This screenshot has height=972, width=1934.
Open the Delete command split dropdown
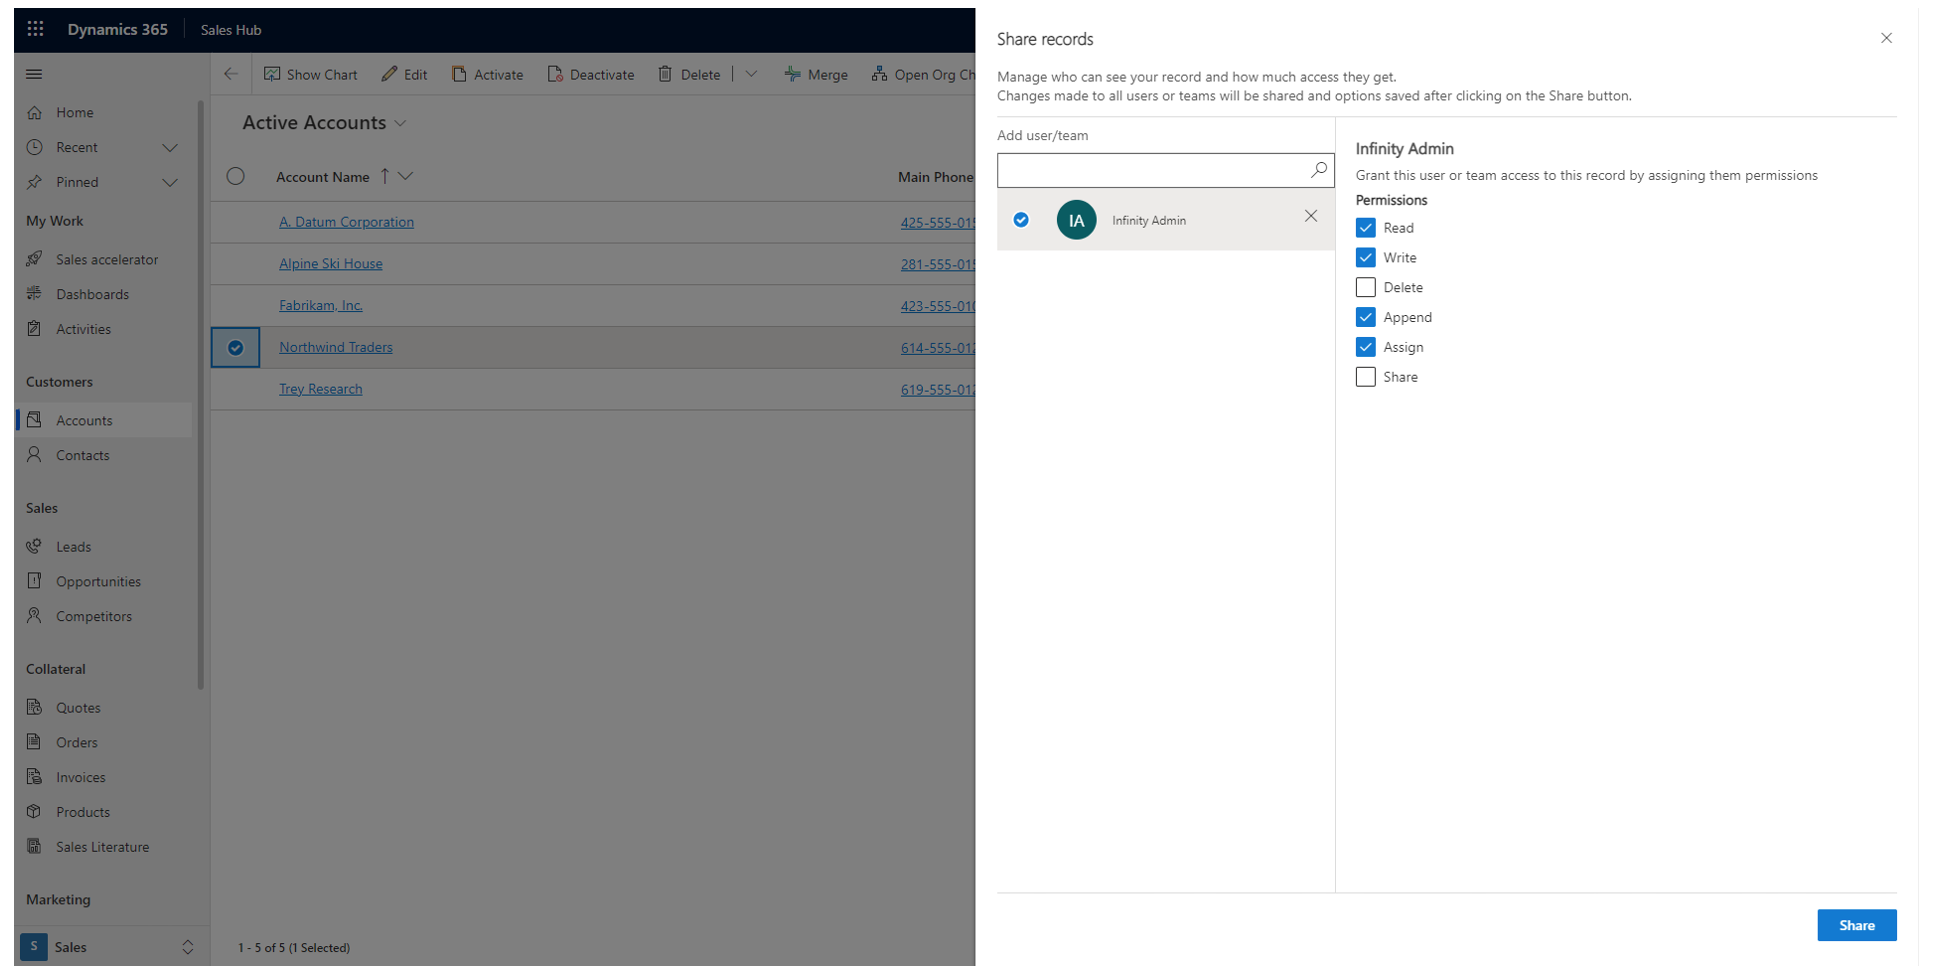[x=751, y=74]
